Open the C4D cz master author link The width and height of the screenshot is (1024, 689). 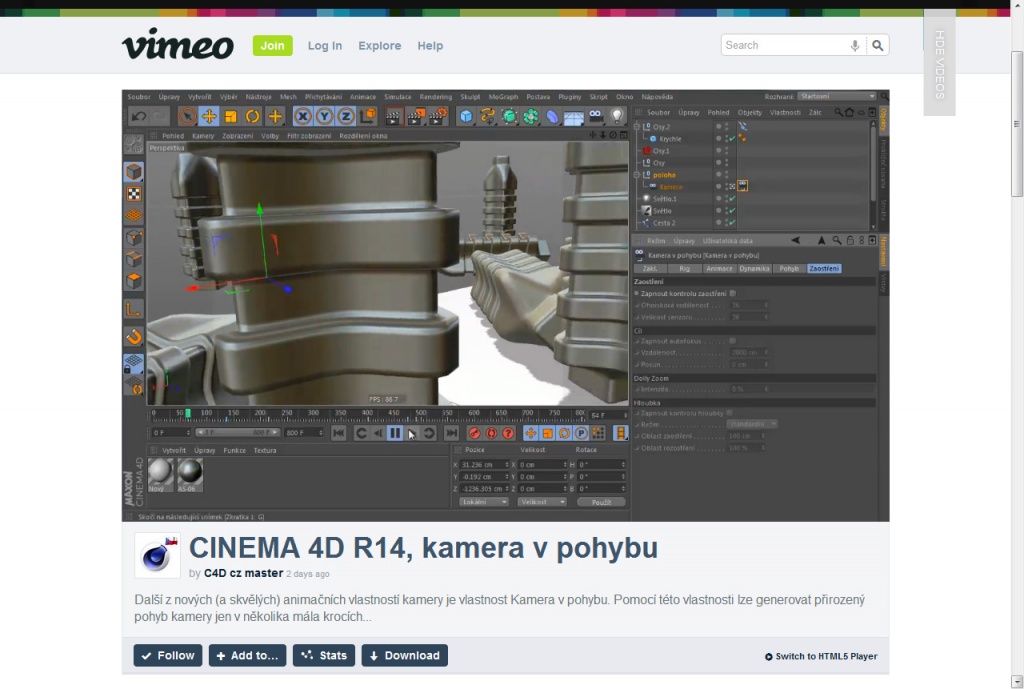[244, 573]
